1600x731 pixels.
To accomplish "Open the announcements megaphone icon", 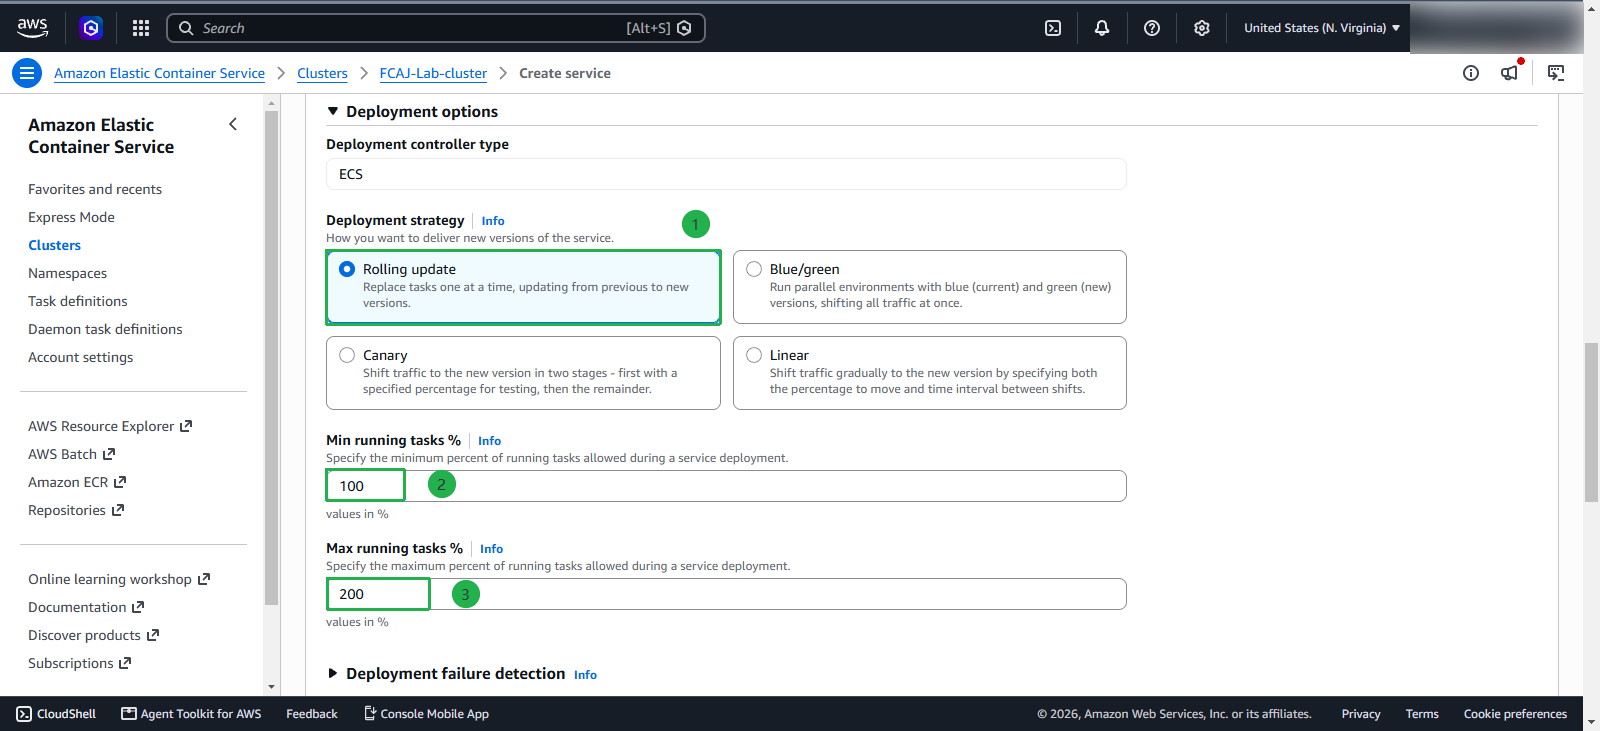I will click(x=1510, y=72).
